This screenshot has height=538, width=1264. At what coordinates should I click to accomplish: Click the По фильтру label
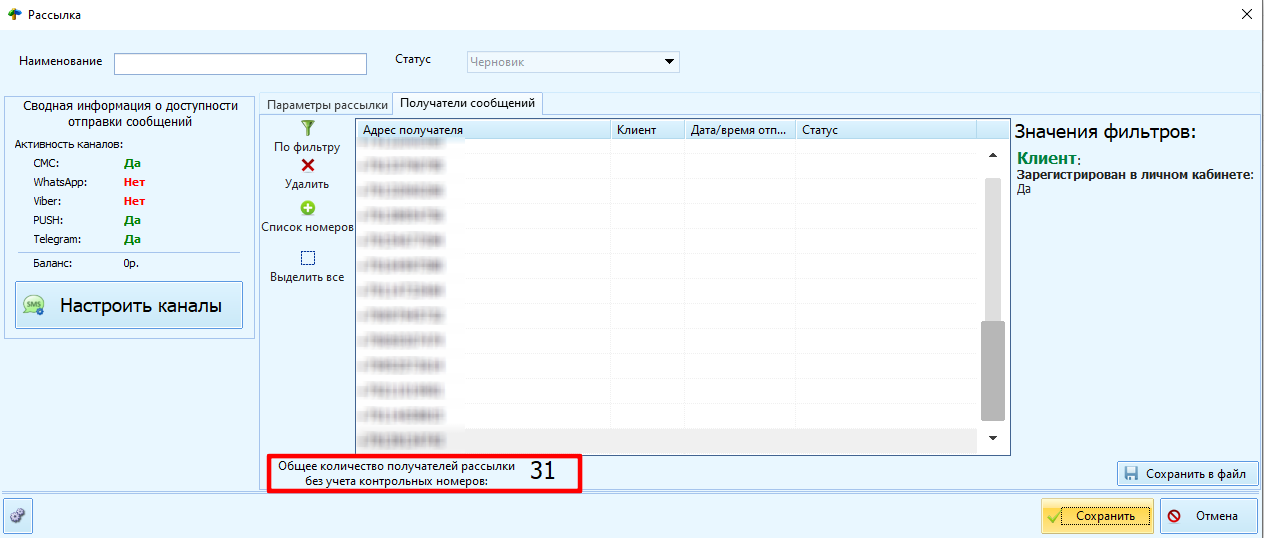307,147
